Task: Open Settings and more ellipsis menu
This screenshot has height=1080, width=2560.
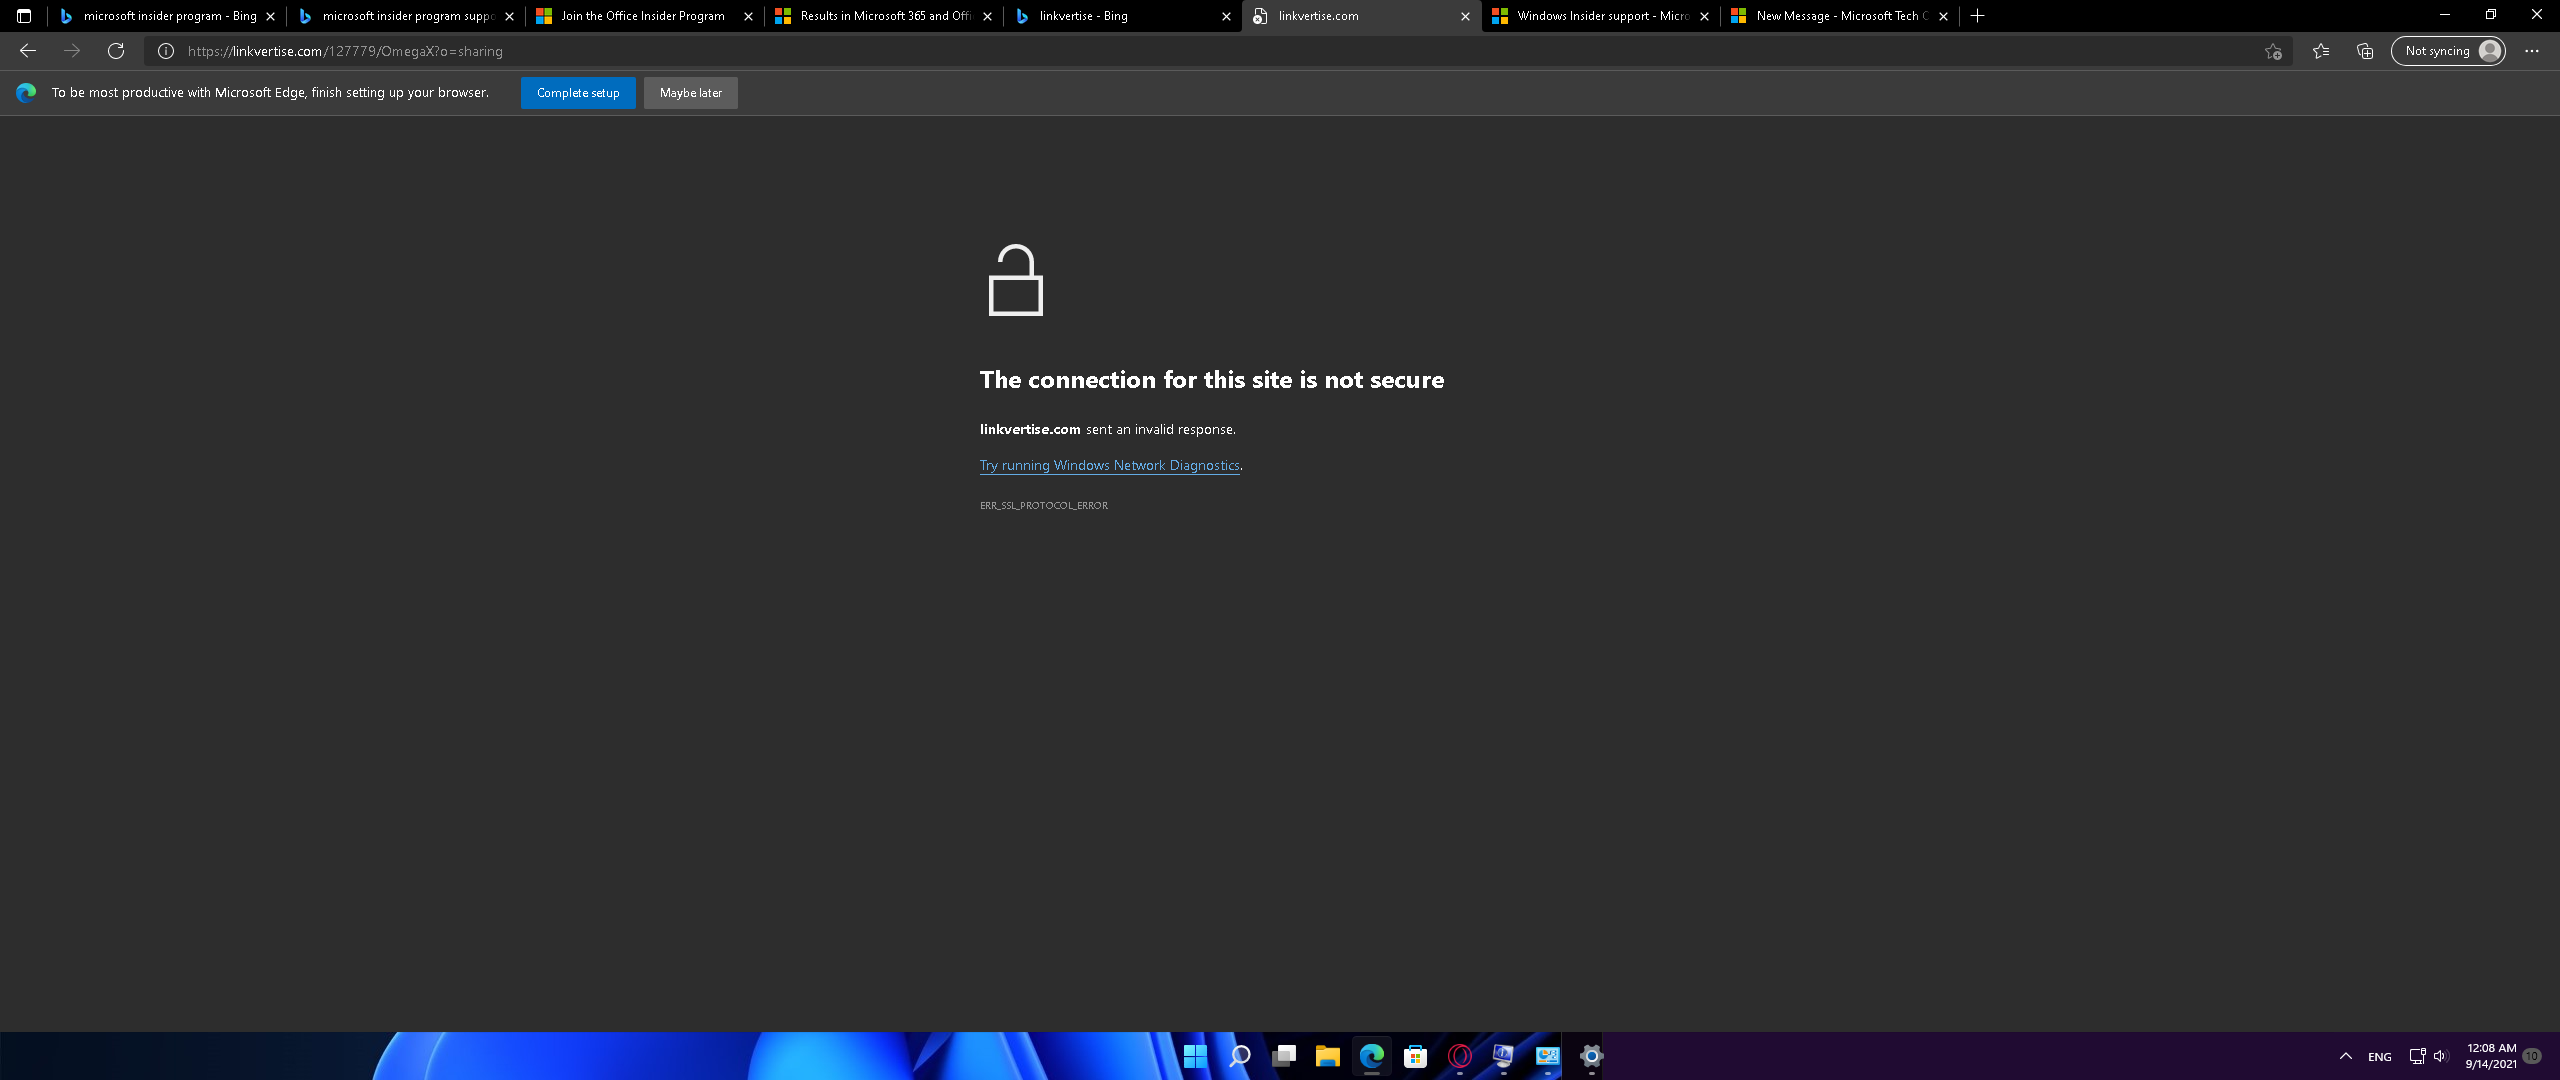Action: (2532, 51)
